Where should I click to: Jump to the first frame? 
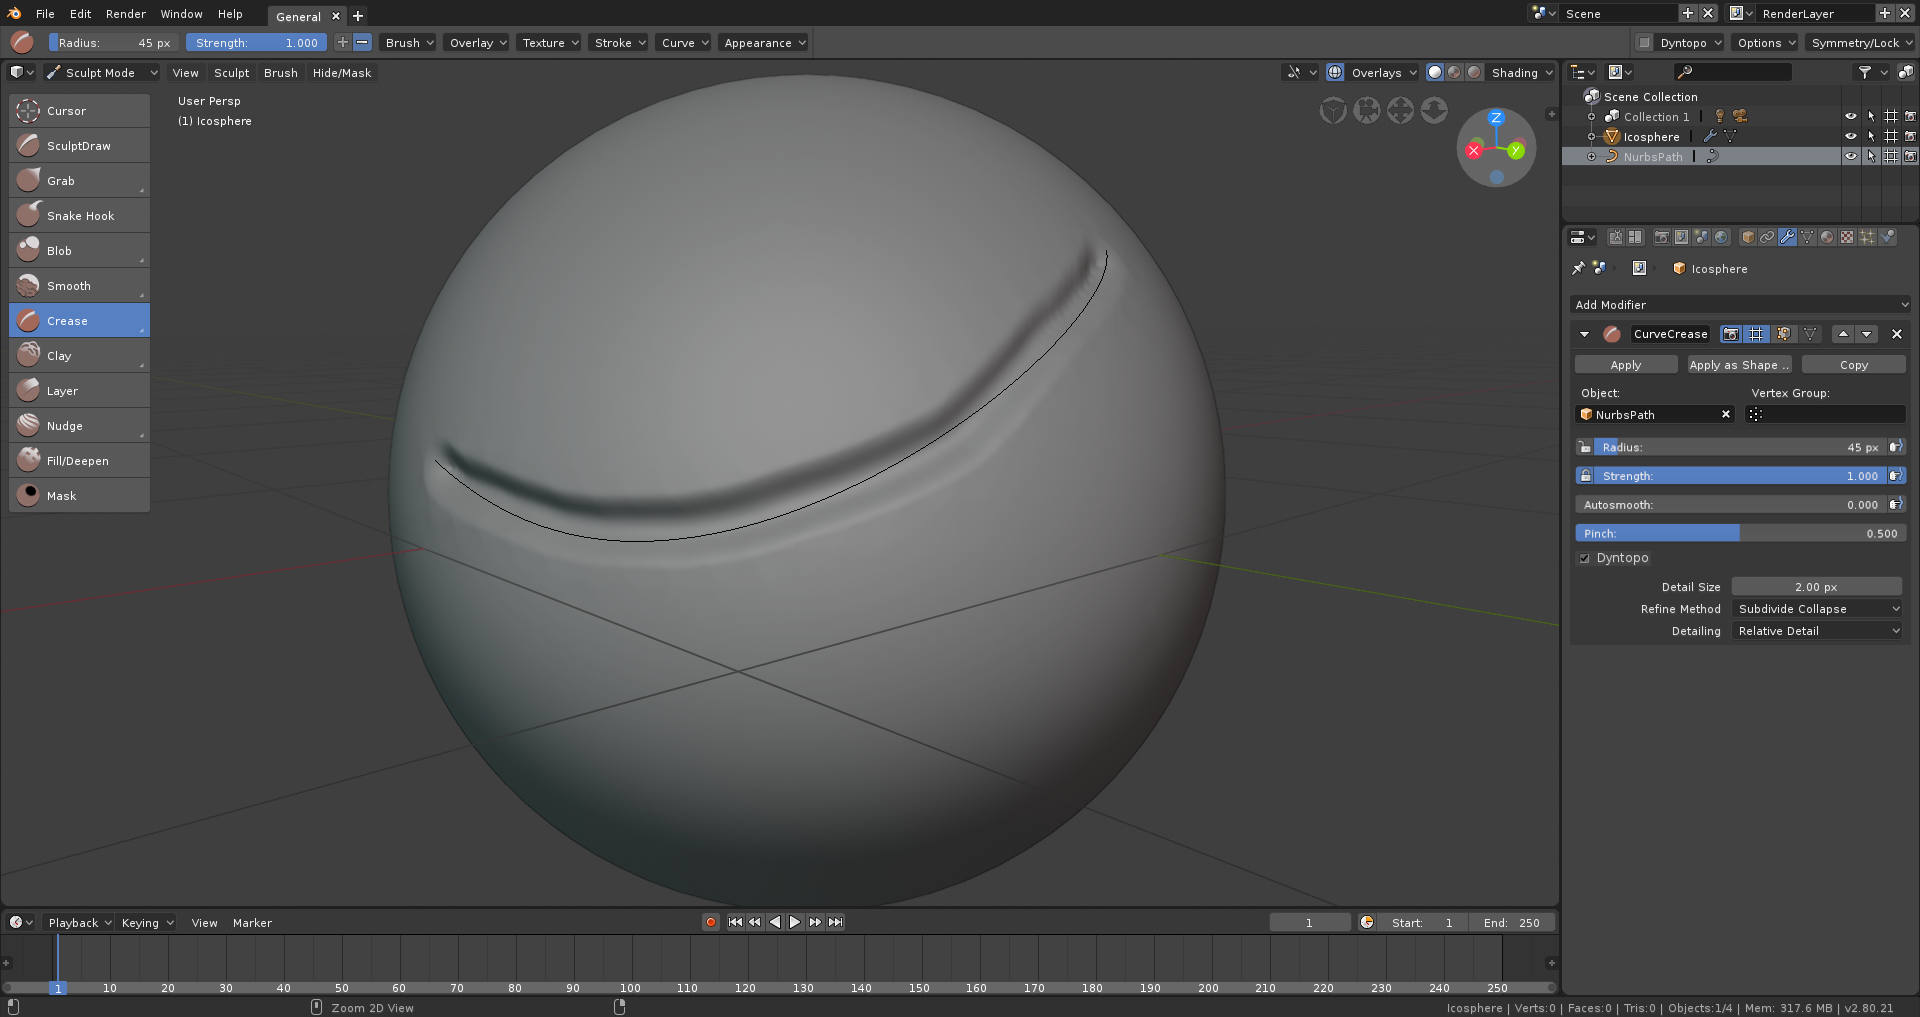735,922
